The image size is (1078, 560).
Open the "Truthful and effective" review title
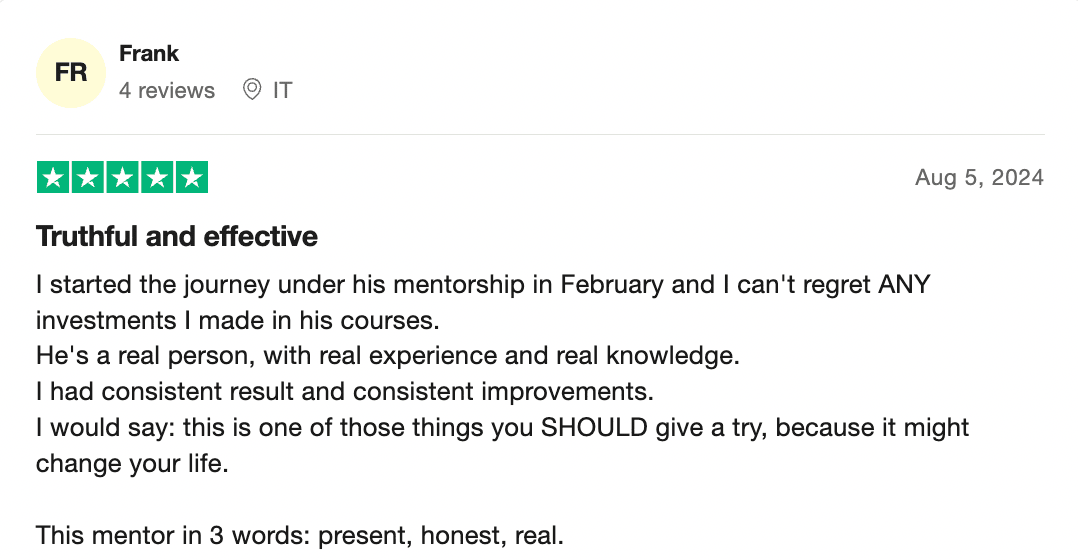(177, 237)
